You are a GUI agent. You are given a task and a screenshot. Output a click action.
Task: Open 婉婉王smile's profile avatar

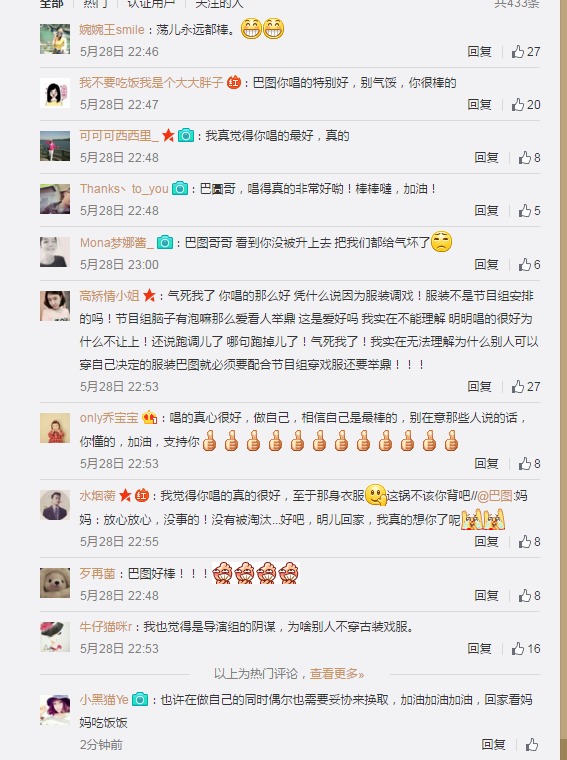[55, 39]
